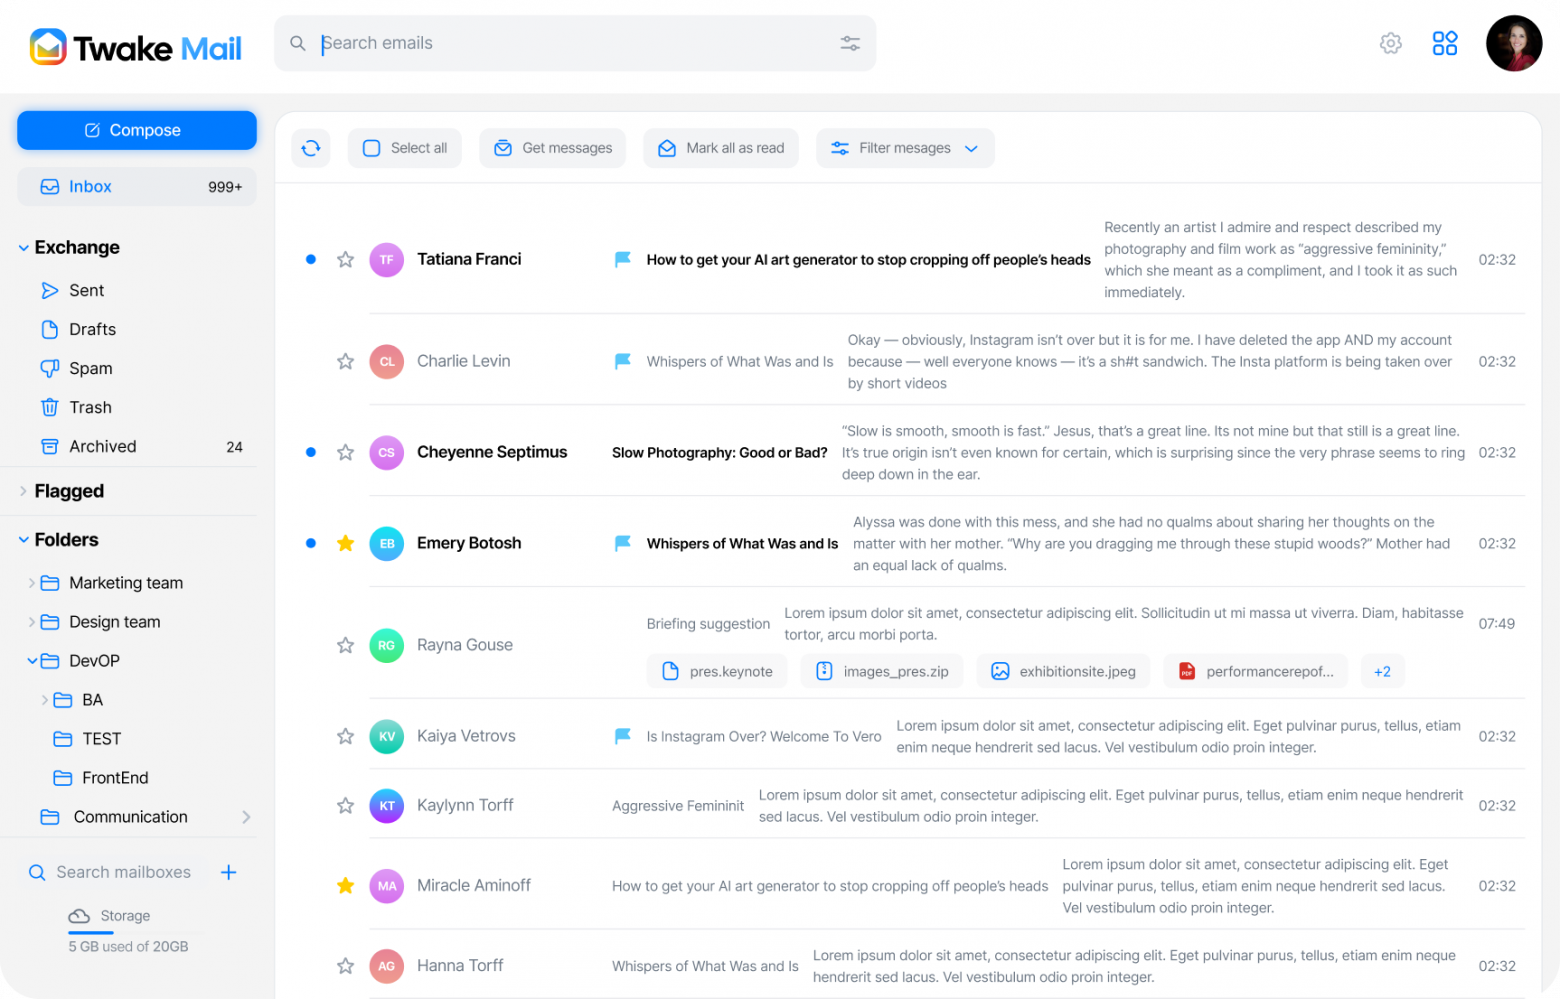Expand the Flagged section
Image resolution: width=1560 pixels, height=999 pixels.
[22, 491]
